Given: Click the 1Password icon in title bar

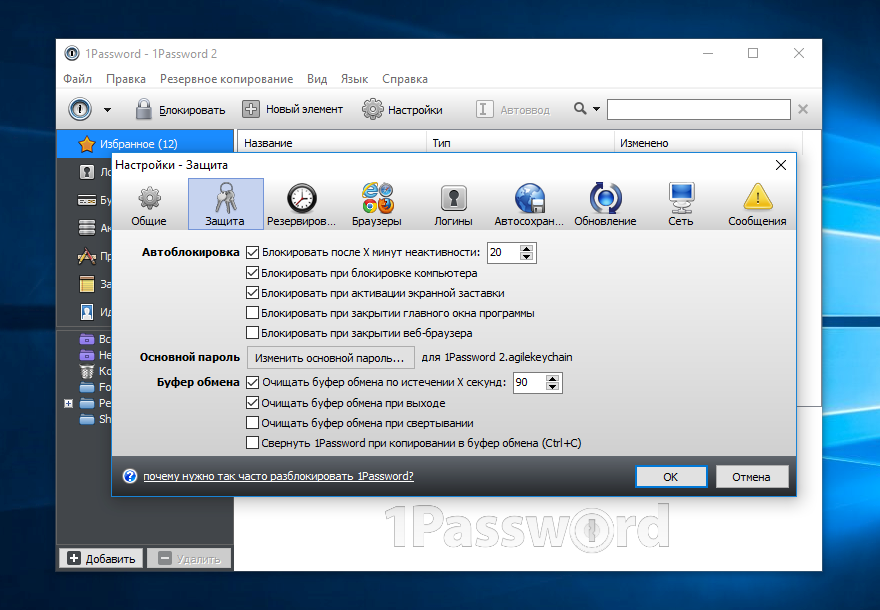Looking at the screenshot, I should (x=72, y=53).
